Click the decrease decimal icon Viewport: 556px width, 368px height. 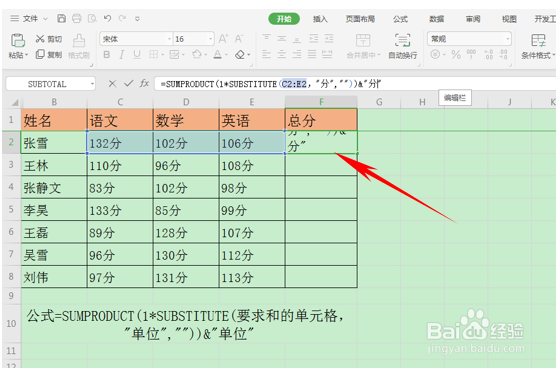coord(504,54)
